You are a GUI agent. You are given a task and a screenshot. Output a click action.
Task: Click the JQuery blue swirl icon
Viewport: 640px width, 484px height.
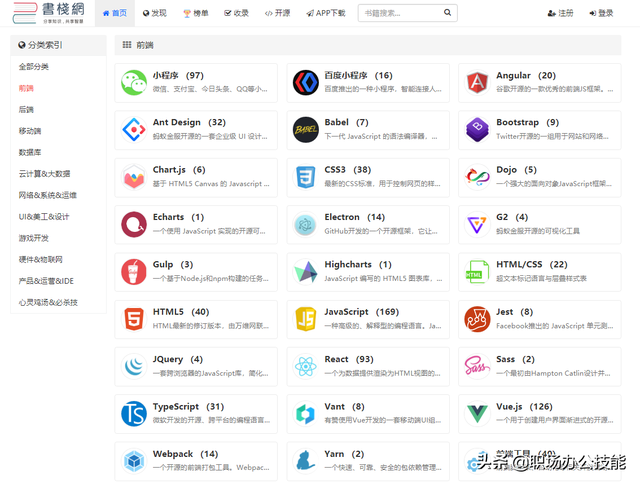134,366
